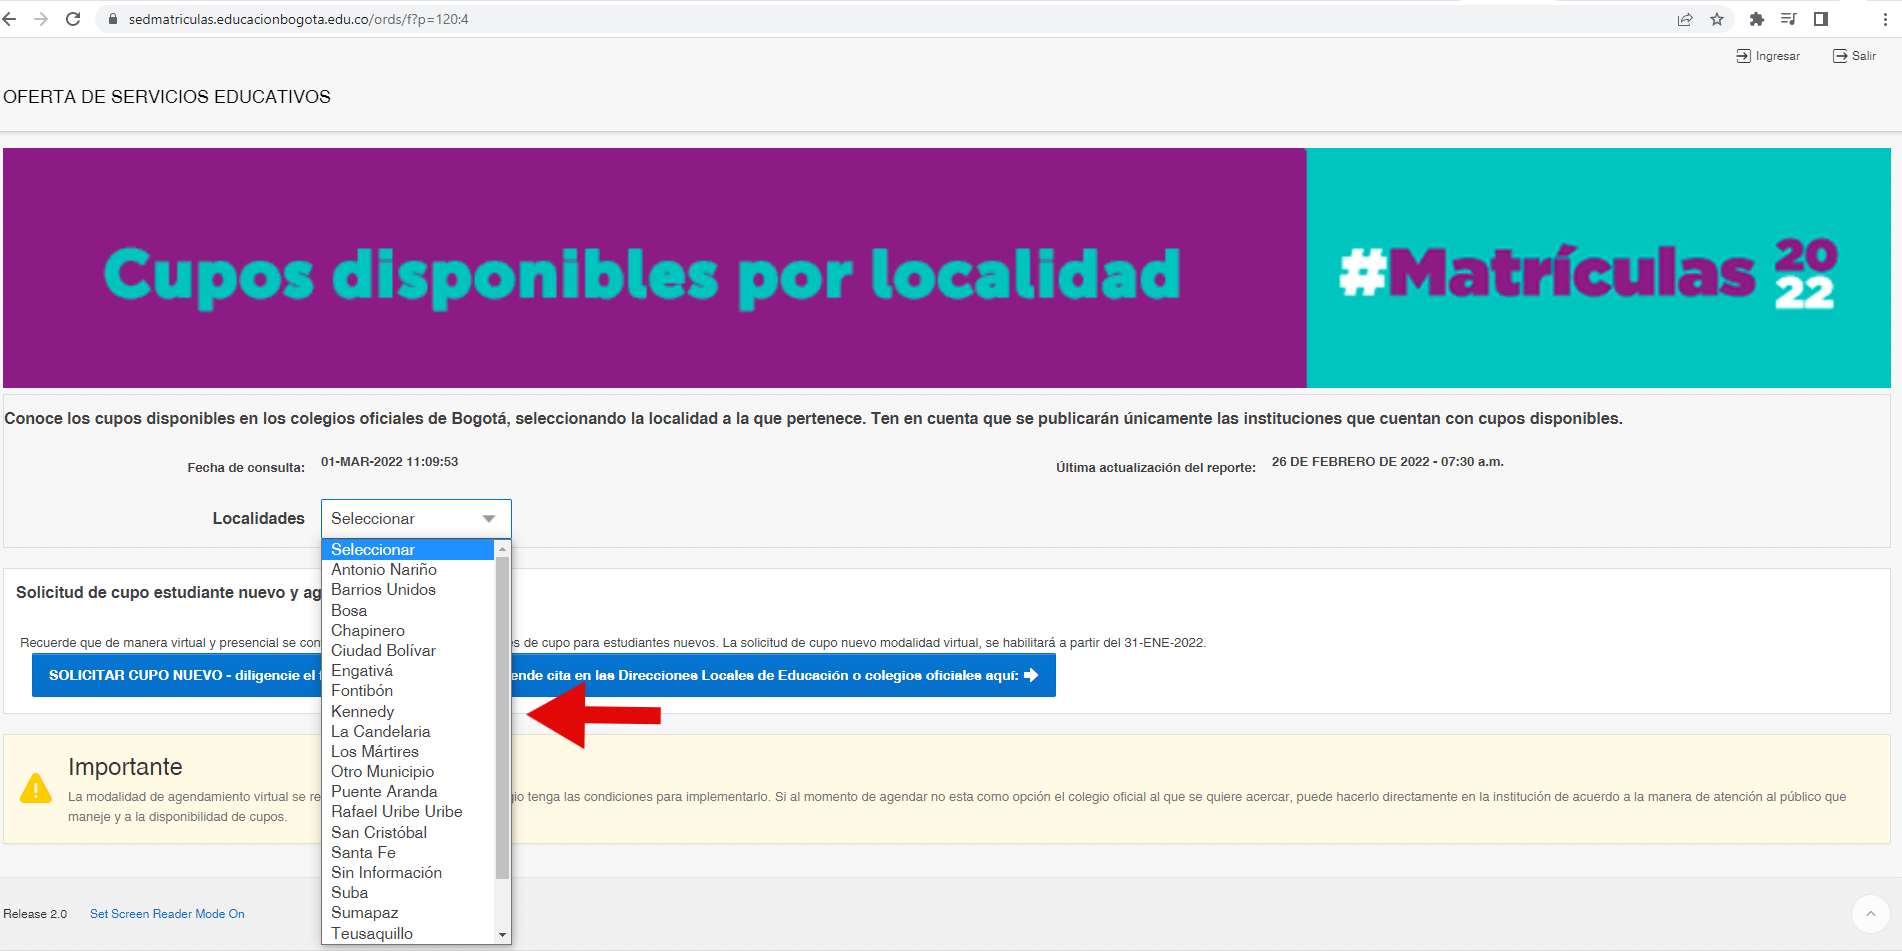Click fecha de consulta value 01-MAR-2022
This screenshot has height=951, width=1902.
coord(389,462)
